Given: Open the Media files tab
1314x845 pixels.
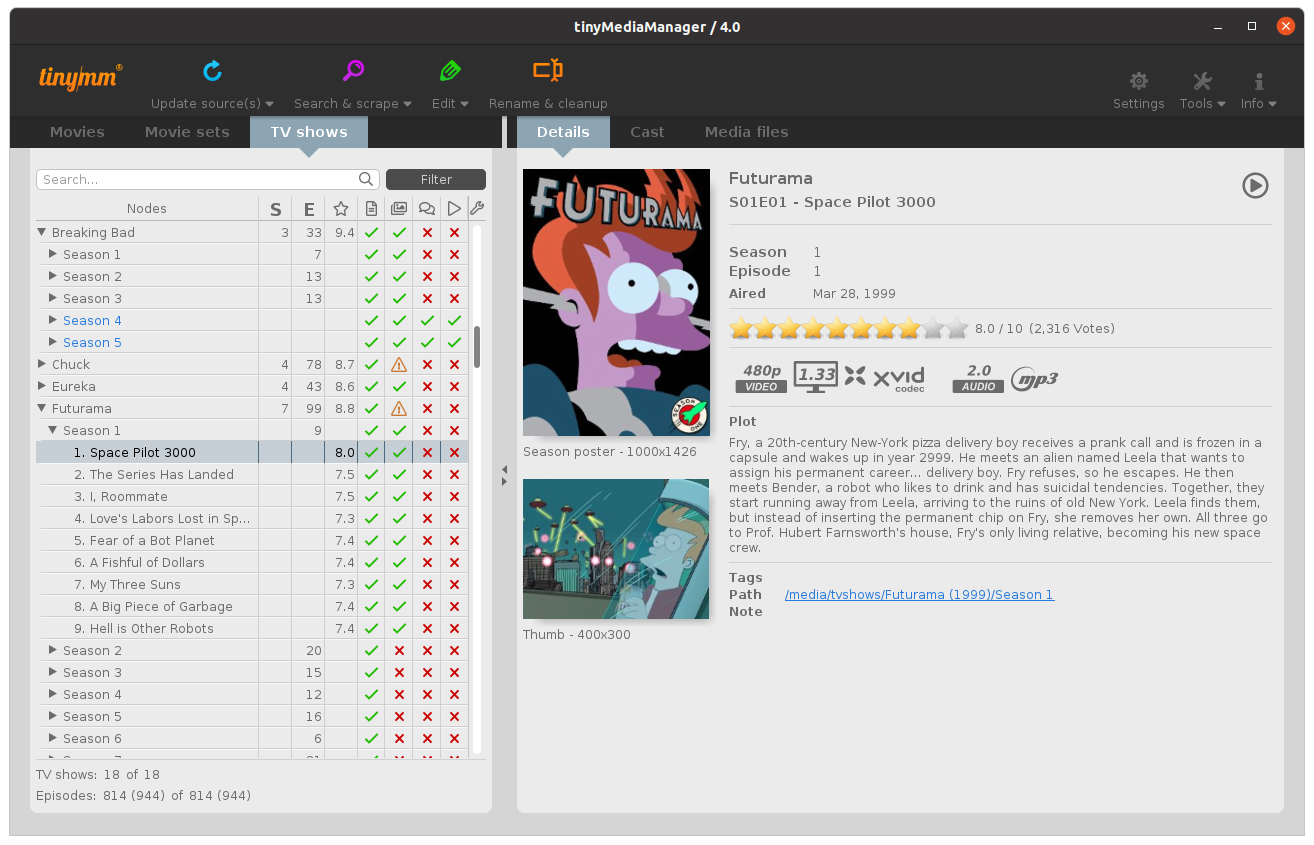Looking at the screenshot, I should (746, 132).
